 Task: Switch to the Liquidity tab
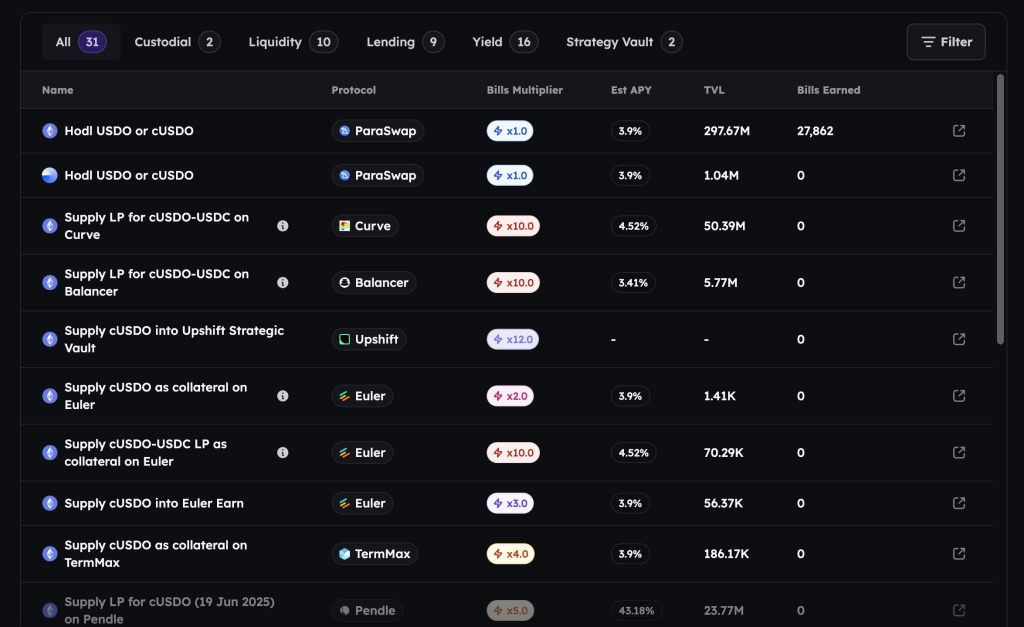[293, 42]
